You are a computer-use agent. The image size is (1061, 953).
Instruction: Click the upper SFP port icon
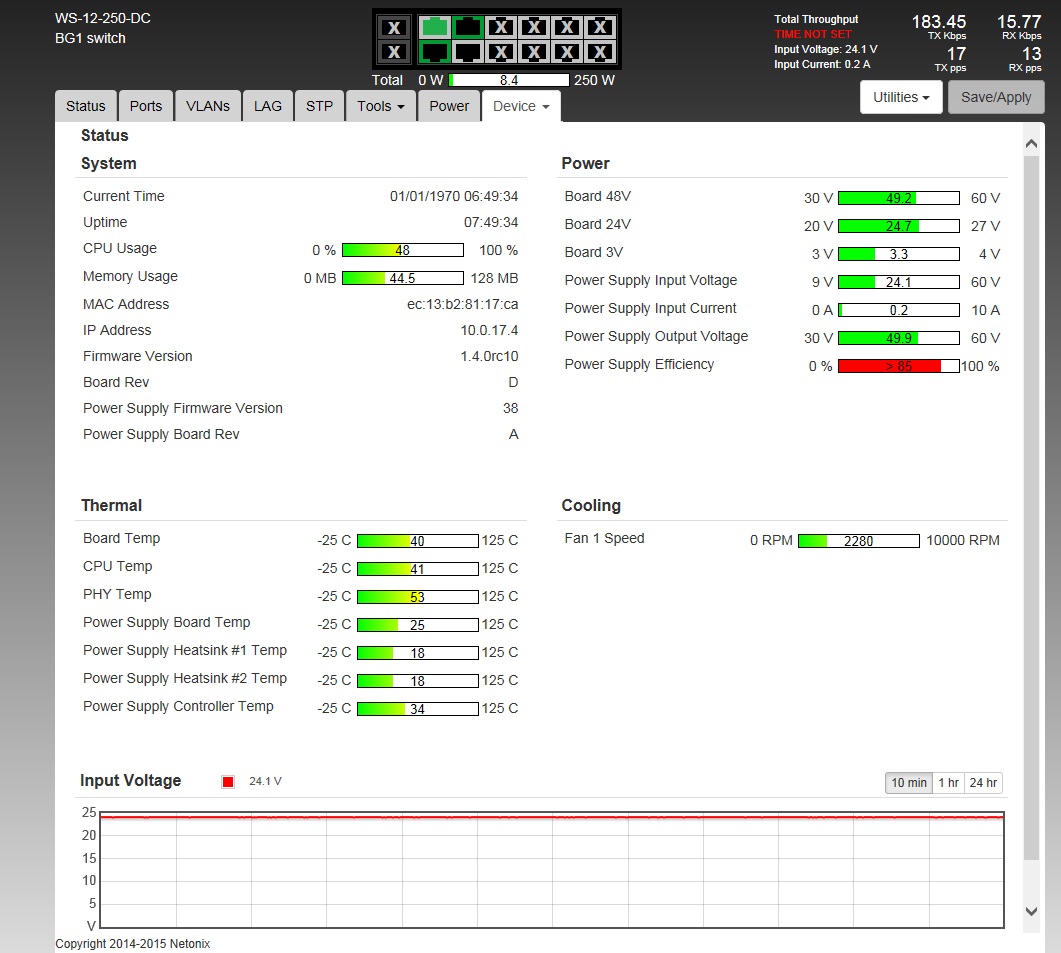coord(395,27)
